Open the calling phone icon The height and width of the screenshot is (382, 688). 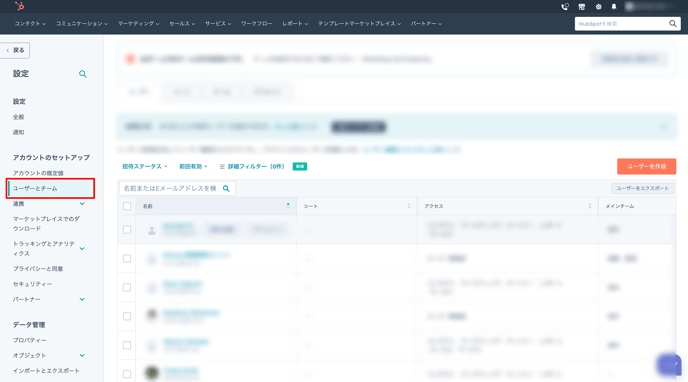pos(565,7)
